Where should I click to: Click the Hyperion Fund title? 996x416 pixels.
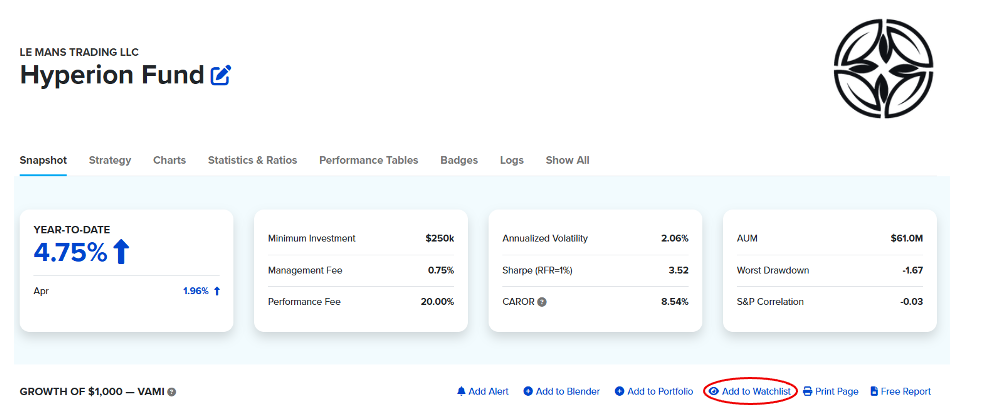pos(112,75)
